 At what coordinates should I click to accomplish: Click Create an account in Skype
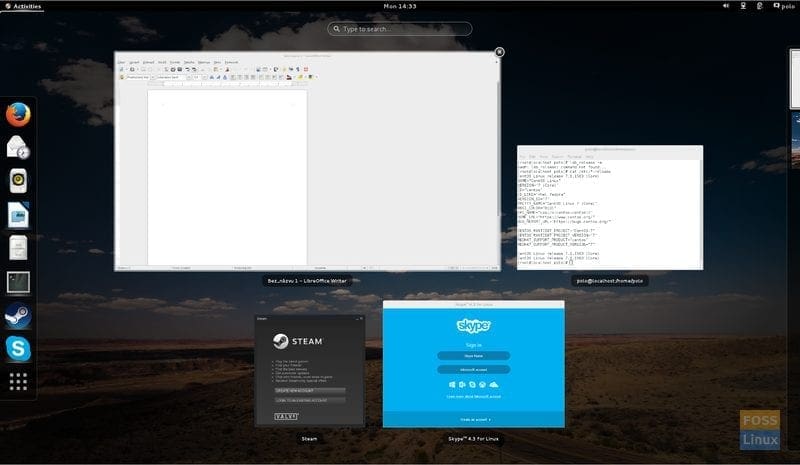coord(476,420)
